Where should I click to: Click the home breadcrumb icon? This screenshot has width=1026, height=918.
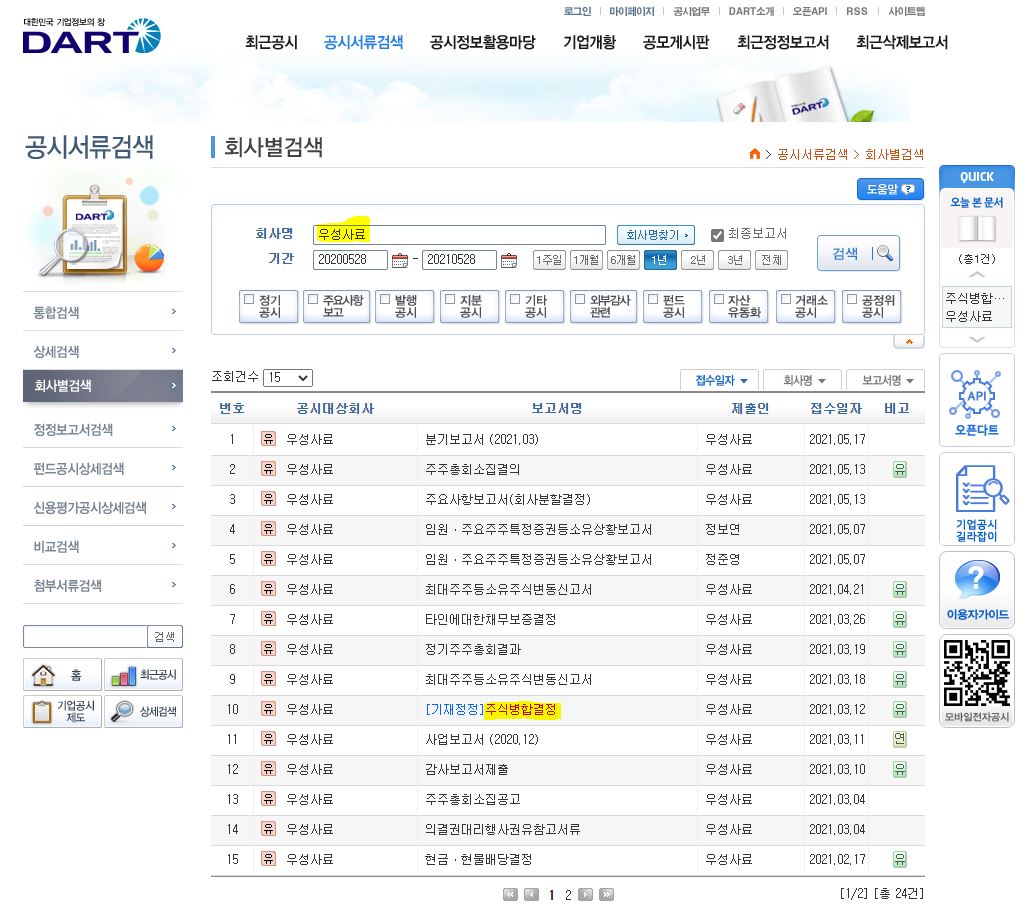(x=754, y=154)
